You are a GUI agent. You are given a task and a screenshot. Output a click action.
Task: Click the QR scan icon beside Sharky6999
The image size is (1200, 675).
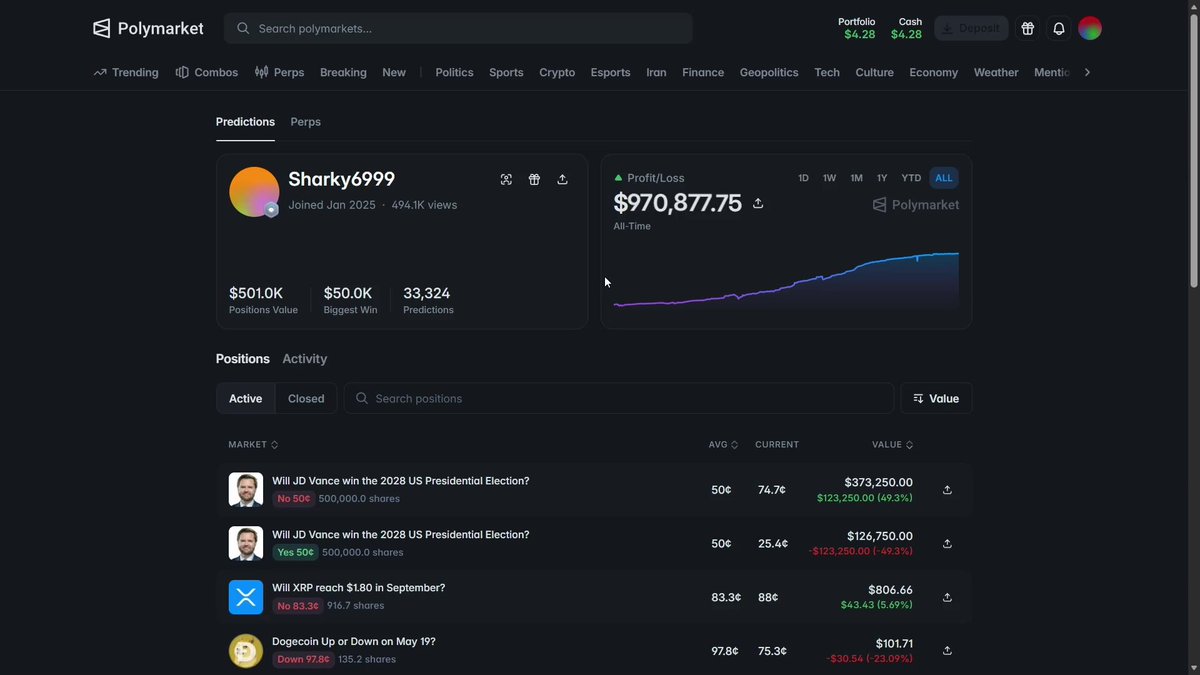pos(506,179)
